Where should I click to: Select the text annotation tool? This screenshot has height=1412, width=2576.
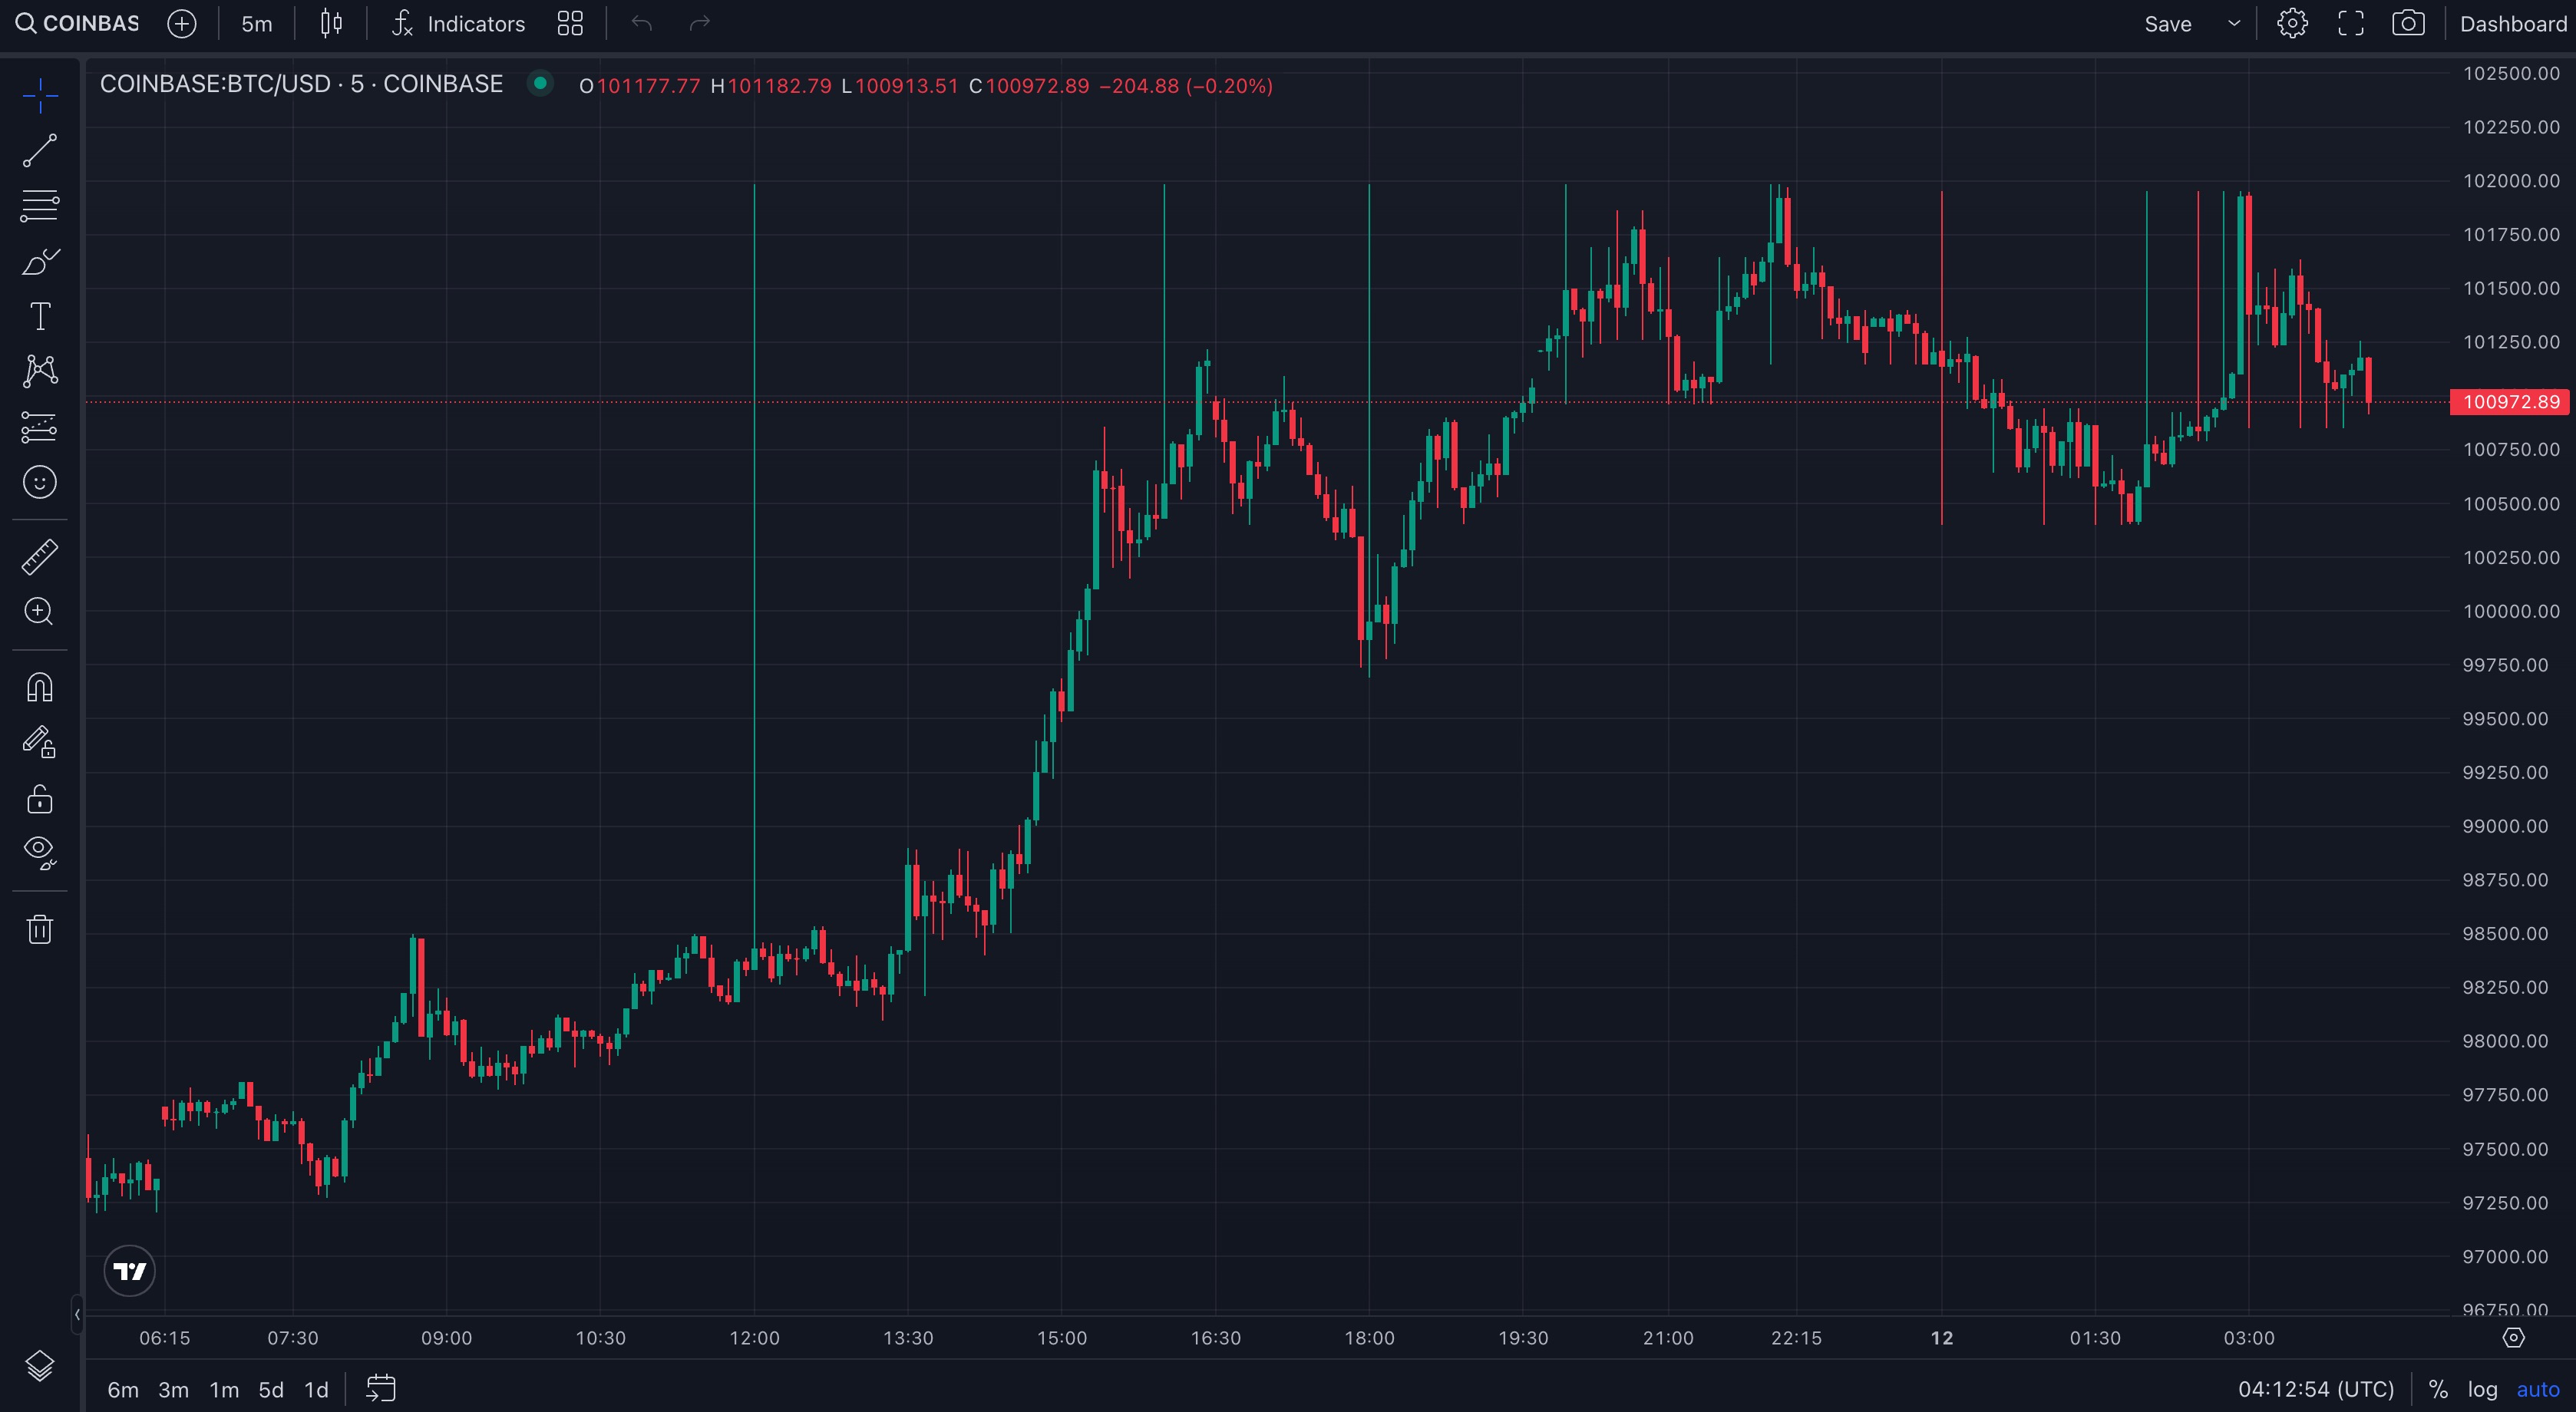(x=40, y=317)
